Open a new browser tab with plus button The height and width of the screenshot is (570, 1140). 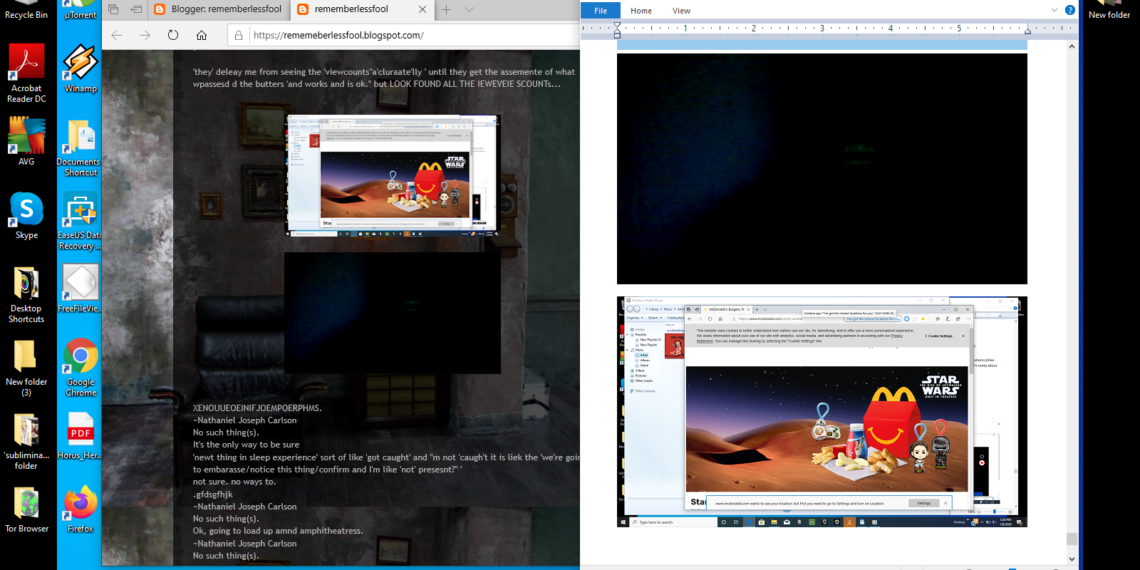click(446, 9)
